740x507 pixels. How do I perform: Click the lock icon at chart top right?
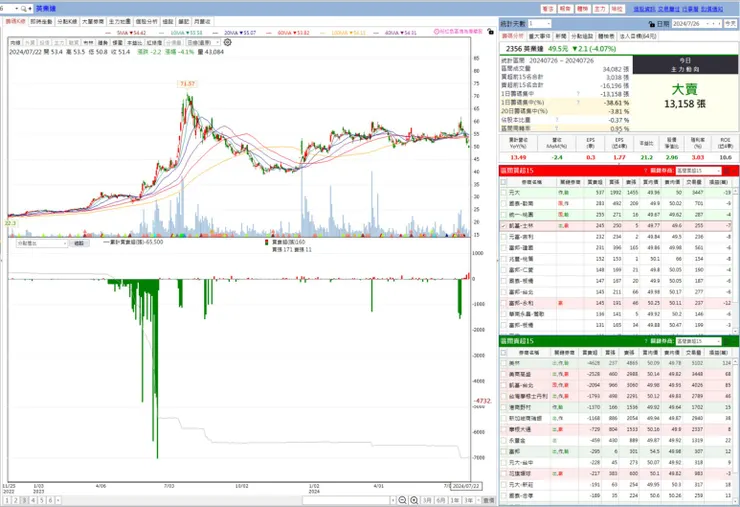[x=490, y=32]
